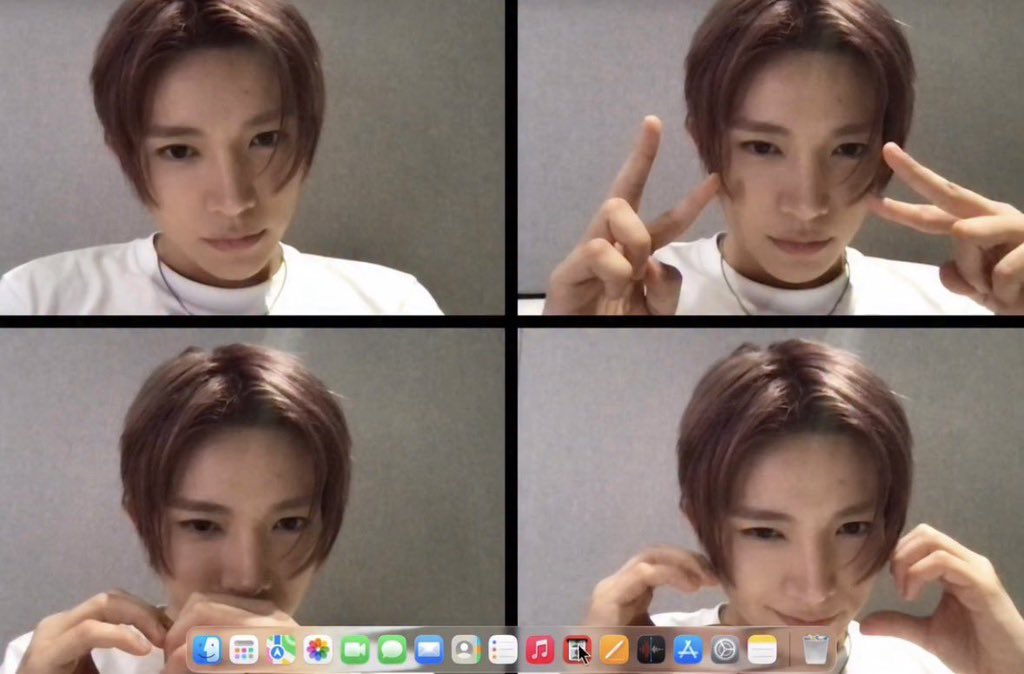Screen dimensions: 1024x674
Task: Open Pages from the dock
Action: pos(614,650)
